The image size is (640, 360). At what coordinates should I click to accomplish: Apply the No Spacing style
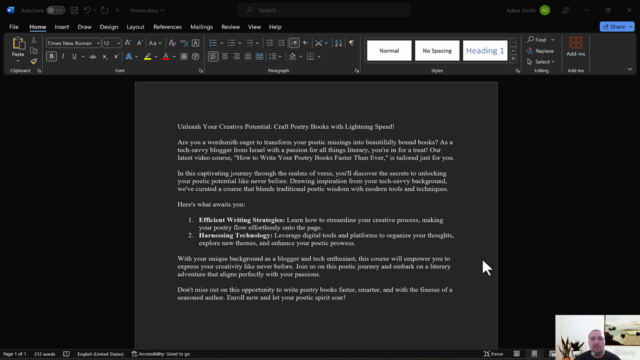click(x=437, y=51)
